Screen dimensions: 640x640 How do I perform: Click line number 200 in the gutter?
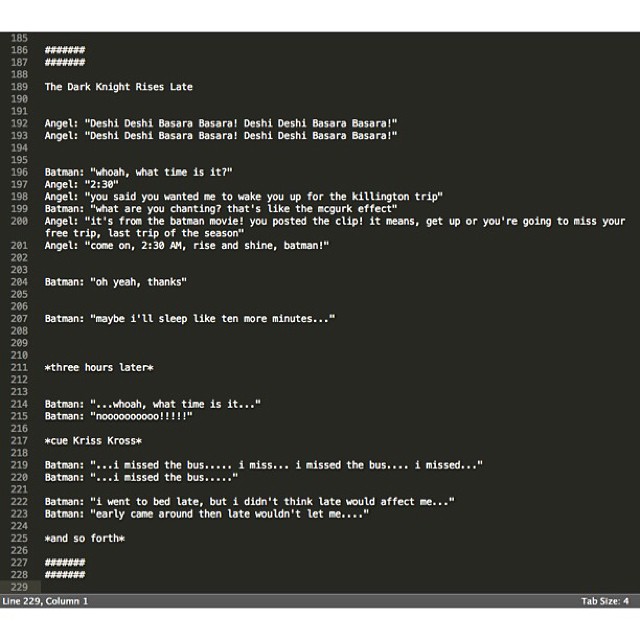pyautogui.click(x=19, y=221)
